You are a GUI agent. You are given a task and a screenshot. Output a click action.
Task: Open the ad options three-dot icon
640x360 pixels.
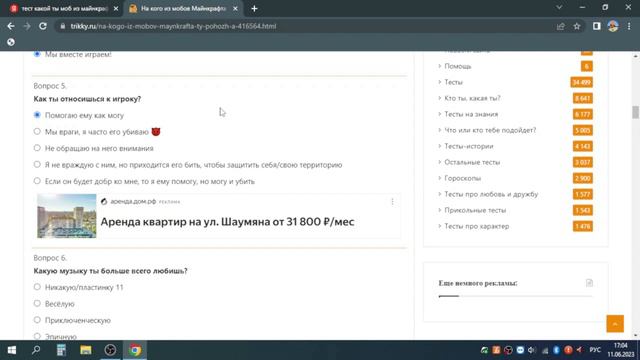(392, 202)
